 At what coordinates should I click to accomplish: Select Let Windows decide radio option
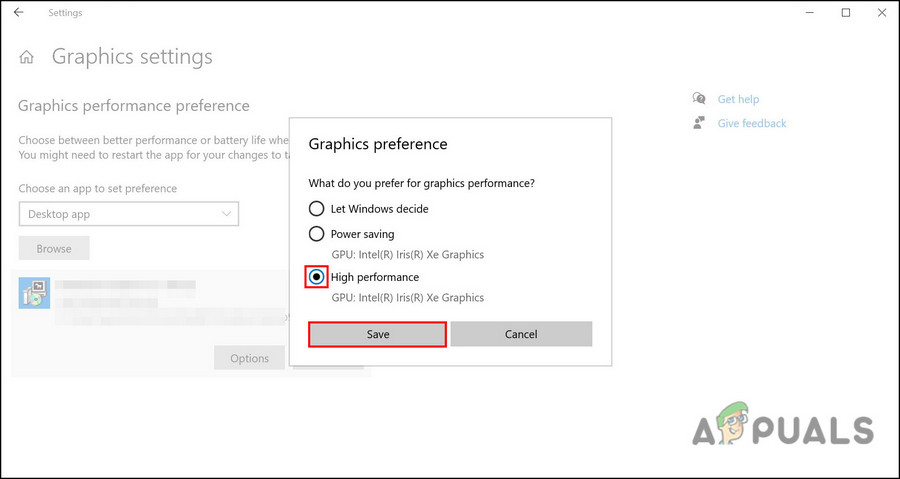tap(316, 209)
